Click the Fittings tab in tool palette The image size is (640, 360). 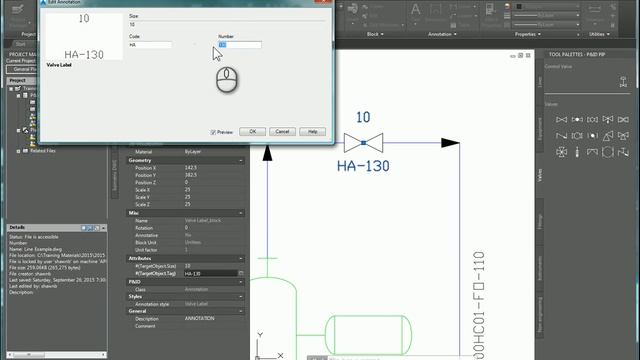point(540,222)
